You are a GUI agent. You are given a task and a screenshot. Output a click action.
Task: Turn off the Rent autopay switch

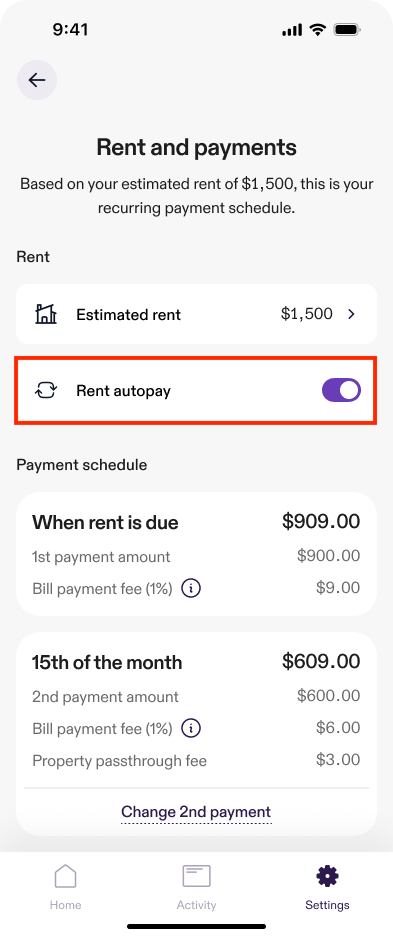pyautogui.click(x=341, y=391)
